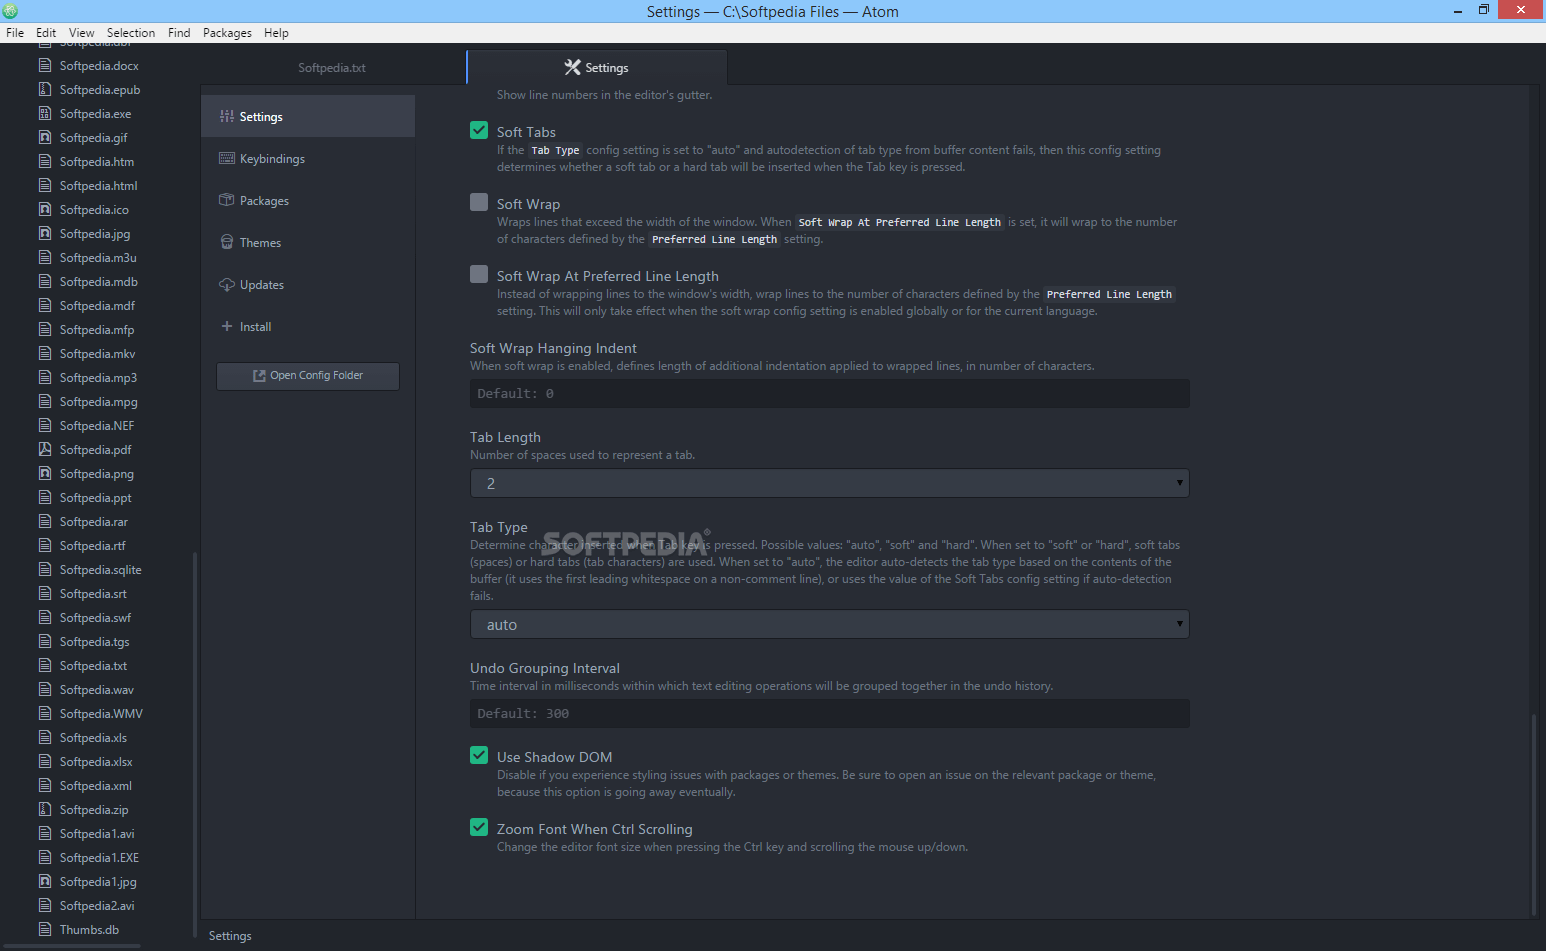Open the Install settings section
Viewport: 1546px width, 951px height.
click(308, 326)
